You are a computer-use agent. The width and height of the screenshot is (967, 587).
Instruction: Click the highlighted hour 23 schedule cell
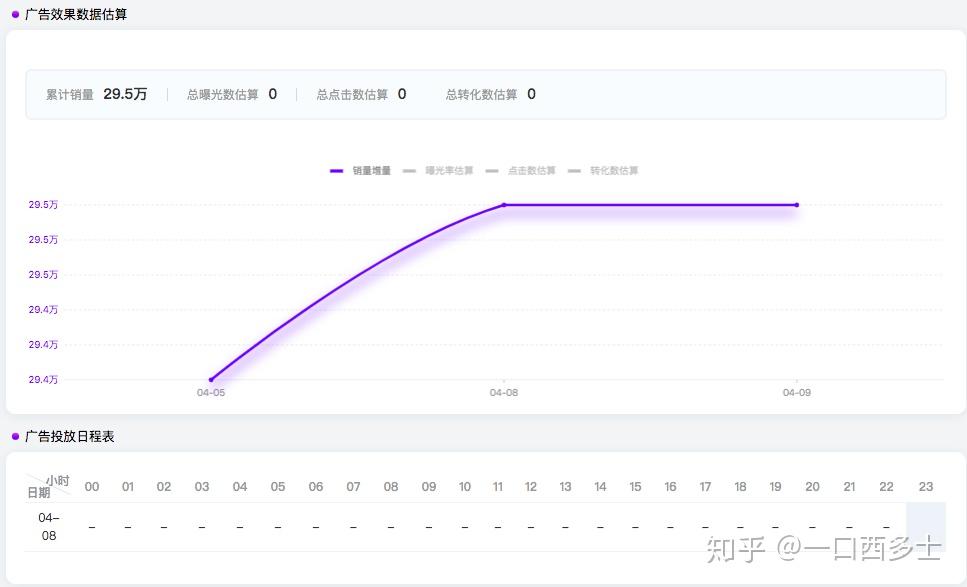pos(926,527)
